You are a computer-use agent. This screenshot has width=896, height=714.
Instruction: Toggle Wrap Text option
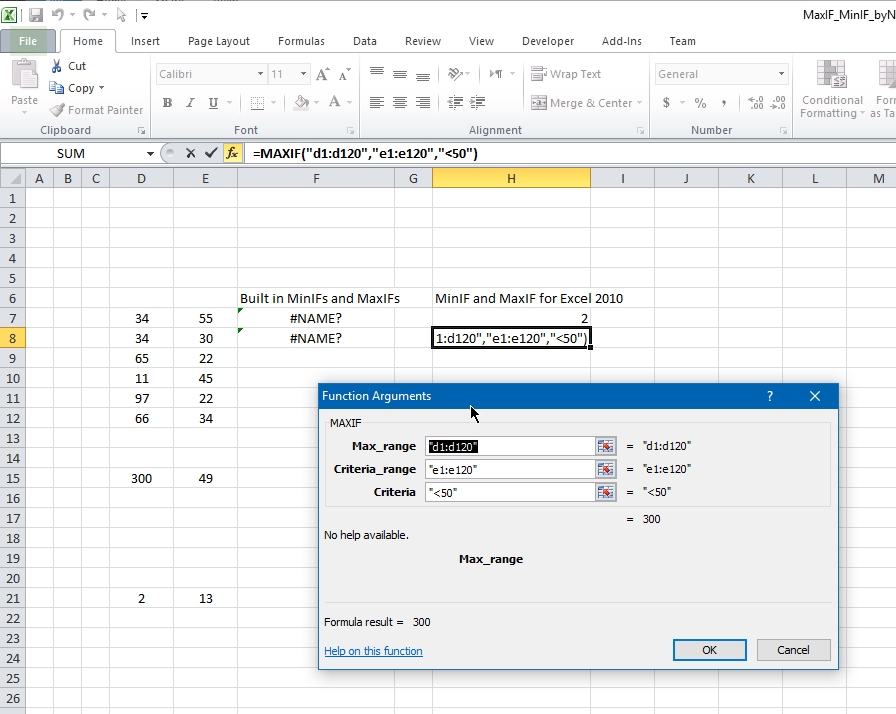[566, 74]
